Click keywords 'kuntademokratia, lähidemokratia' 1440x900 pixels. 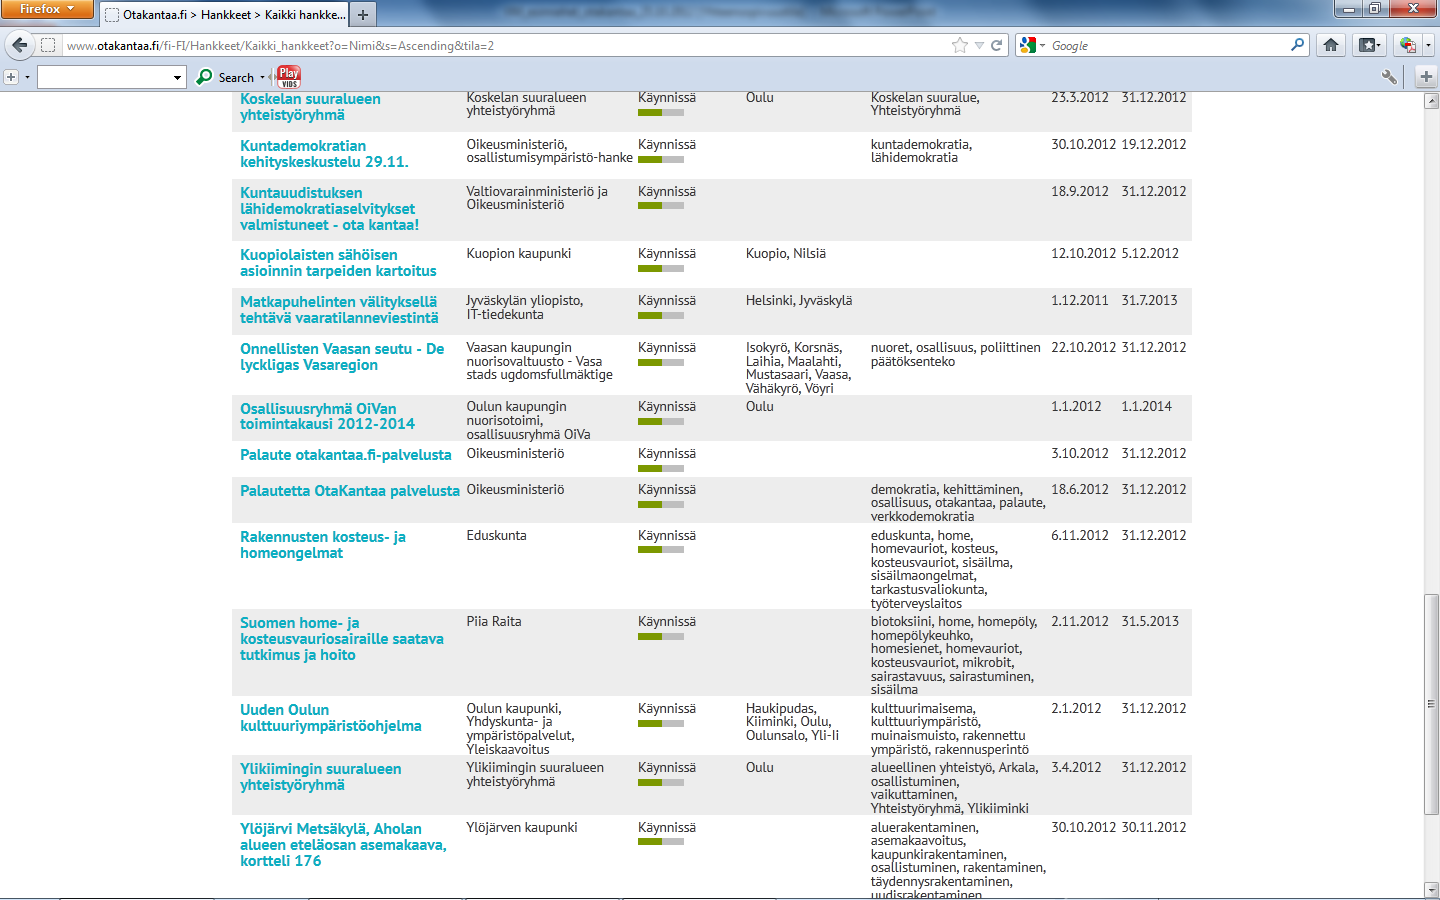(x=921, y=151)
